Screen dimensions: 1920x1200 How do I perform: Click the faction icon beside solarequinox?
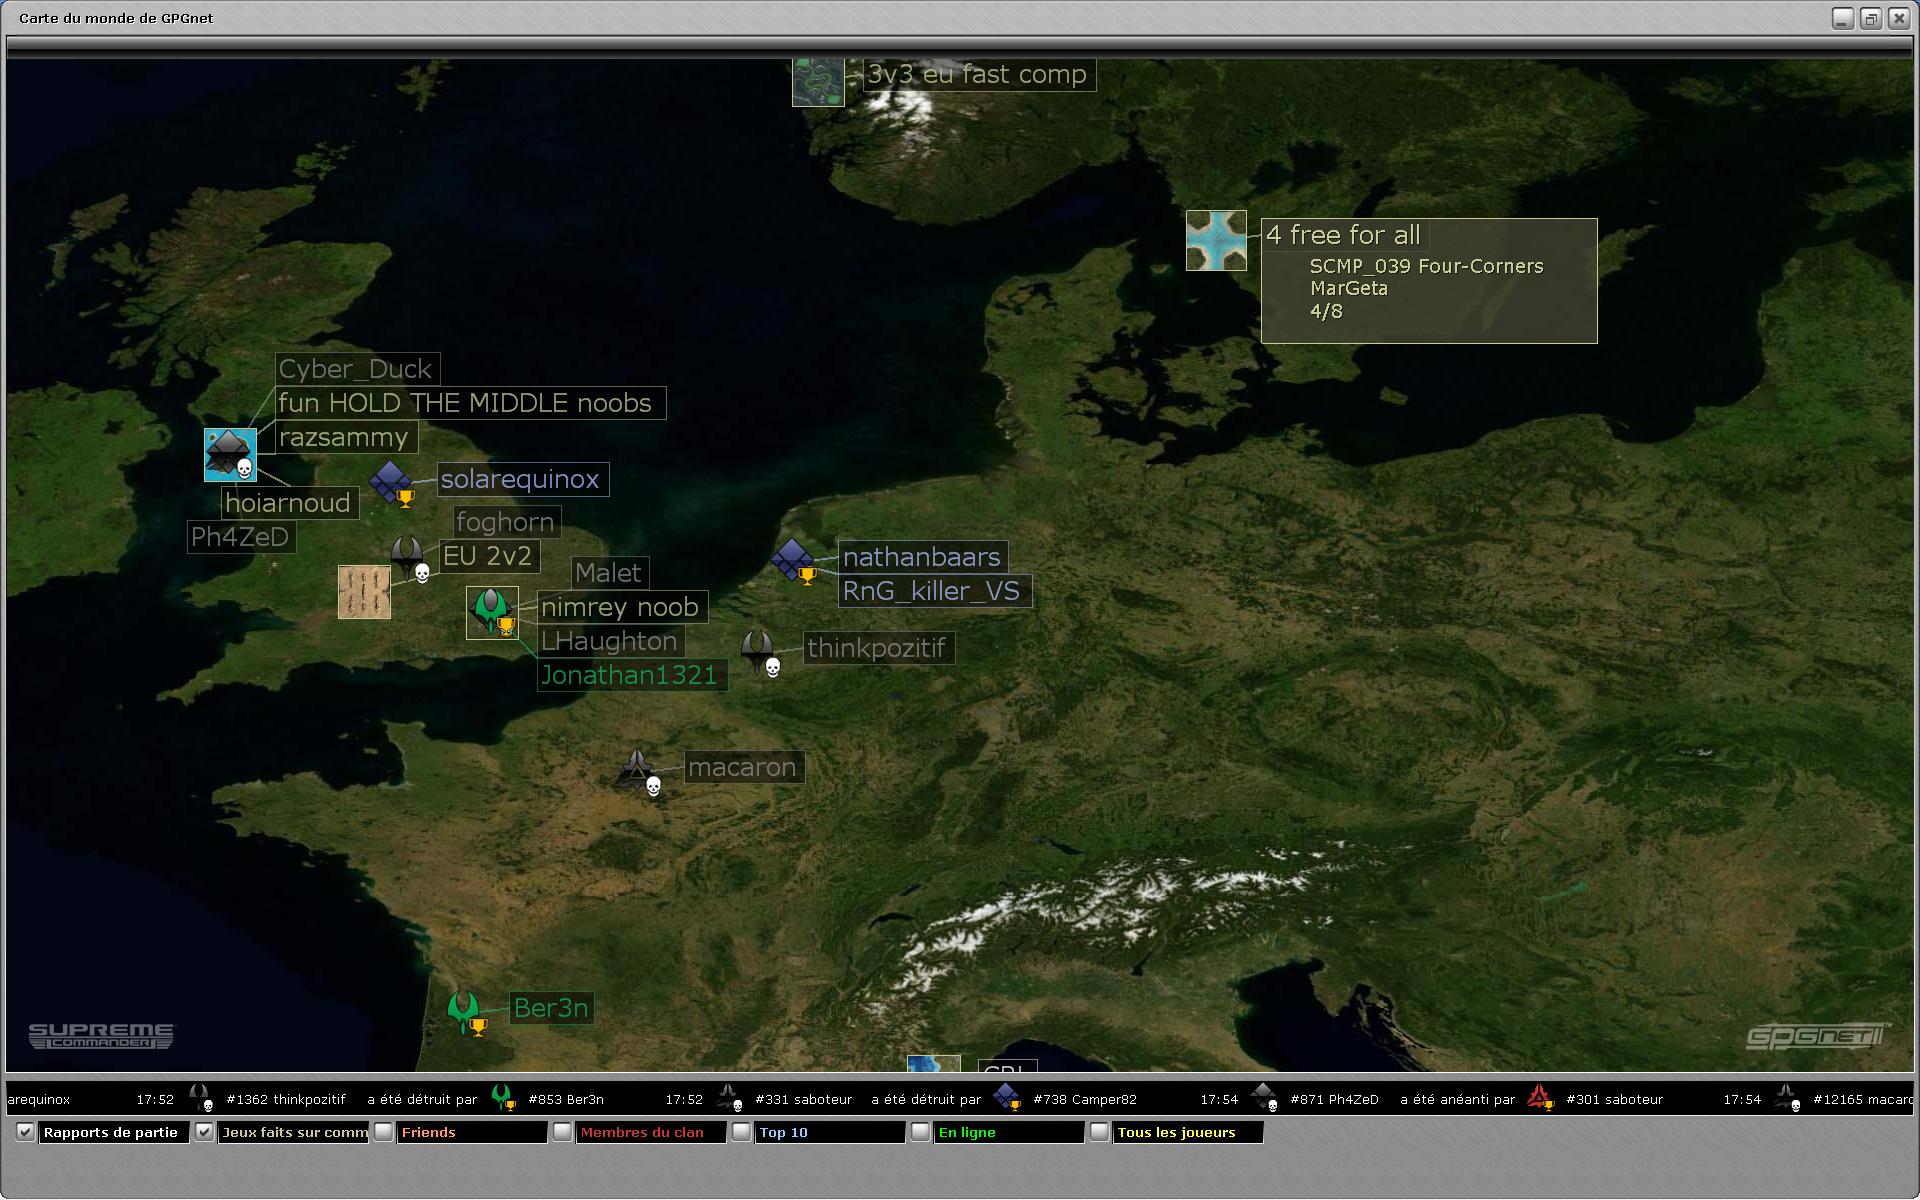pos(390,481)
